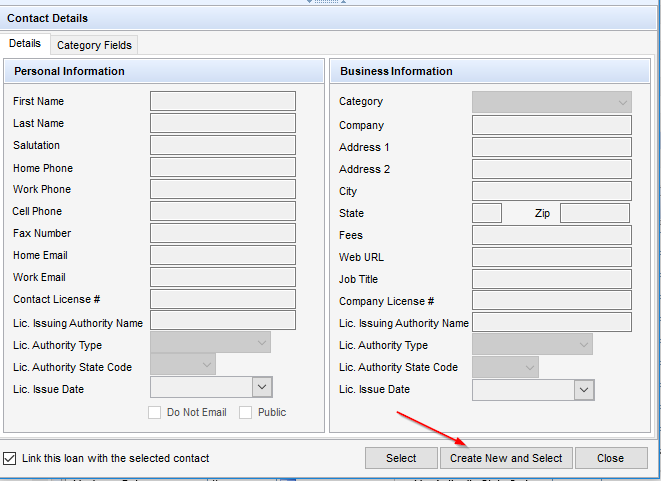This screenshot has height=481, width=661.
Task: Expand business Lic. Authority Type dropdown
Action: (532, 344)
